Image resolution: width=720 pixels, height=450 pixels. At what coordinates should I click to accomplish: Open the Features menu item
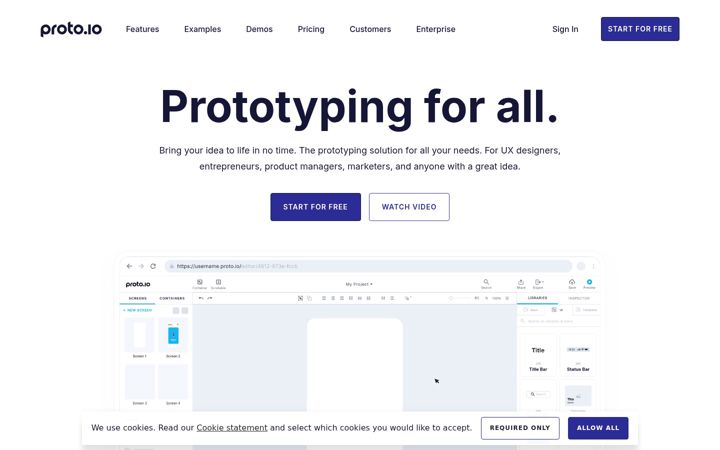[x=142, y=29]
